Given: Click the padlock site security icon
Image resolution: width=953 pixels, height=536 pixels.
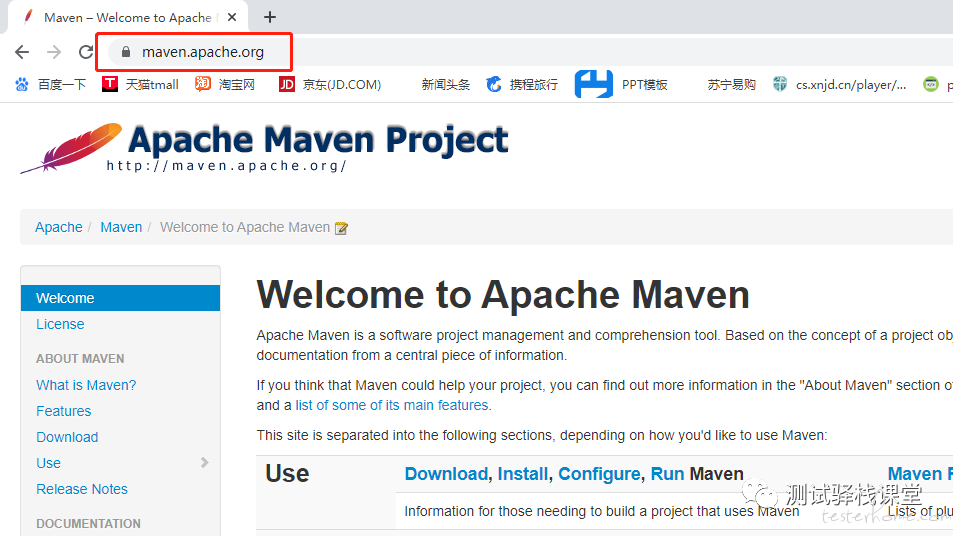Looking at the screenshot, I should [126, 52].
